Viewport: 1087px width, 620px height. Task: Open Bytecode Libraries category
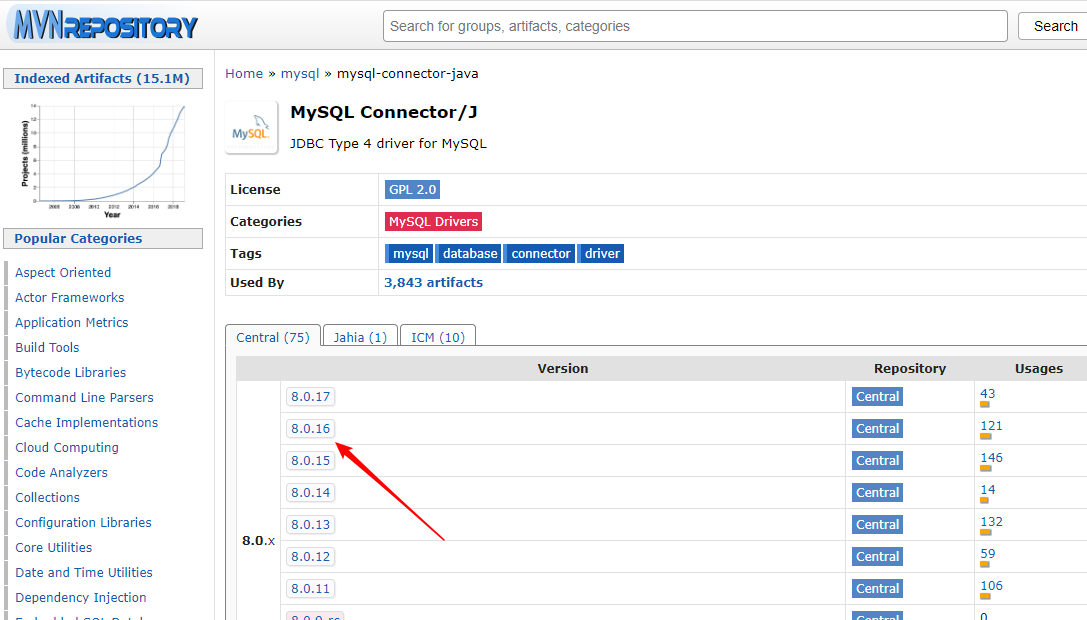tap(71, 372)
